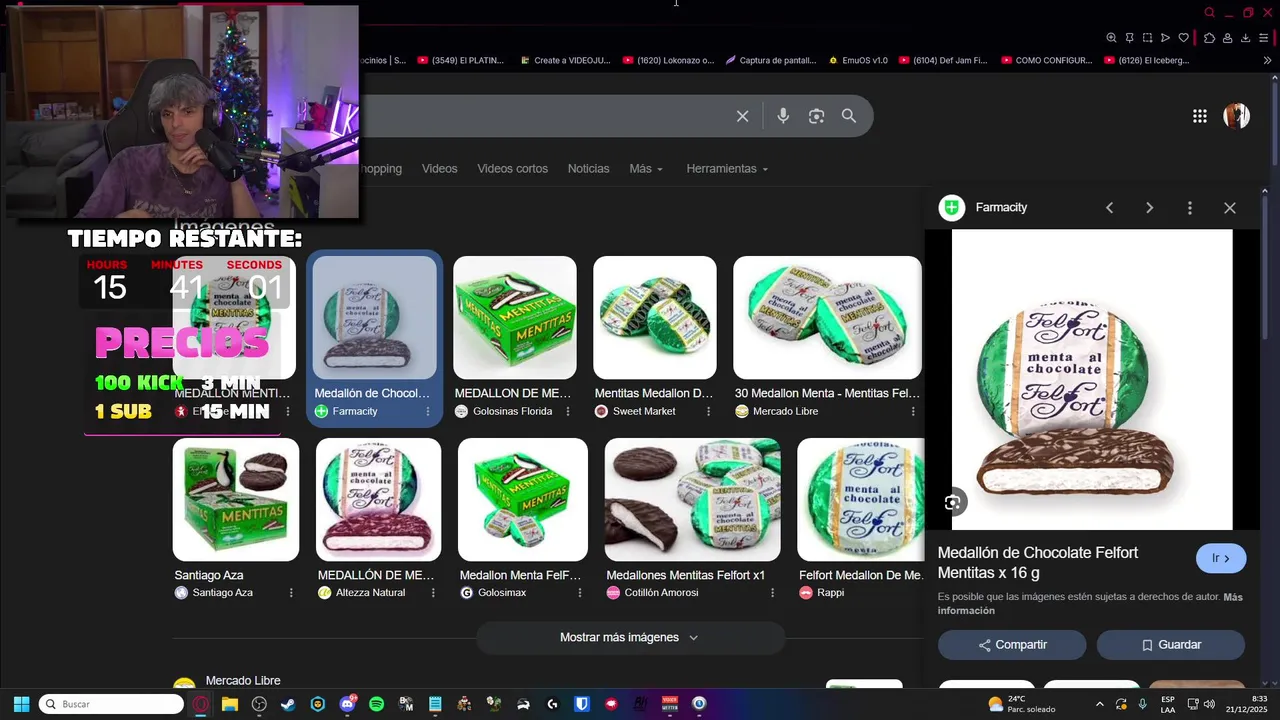Open the (6126) El Iceberg... bookmark
The width and height of the screenshot is (1280, 720).
[1147, 60]
